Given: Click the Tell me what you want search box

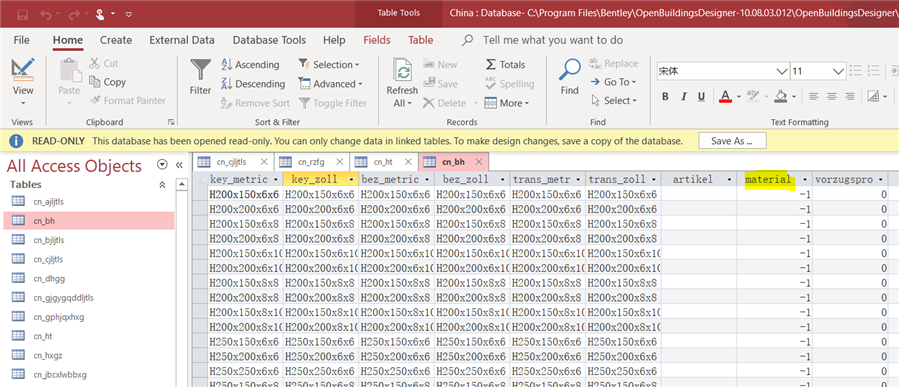Looking at the screenshot, I should click(553, 40).
